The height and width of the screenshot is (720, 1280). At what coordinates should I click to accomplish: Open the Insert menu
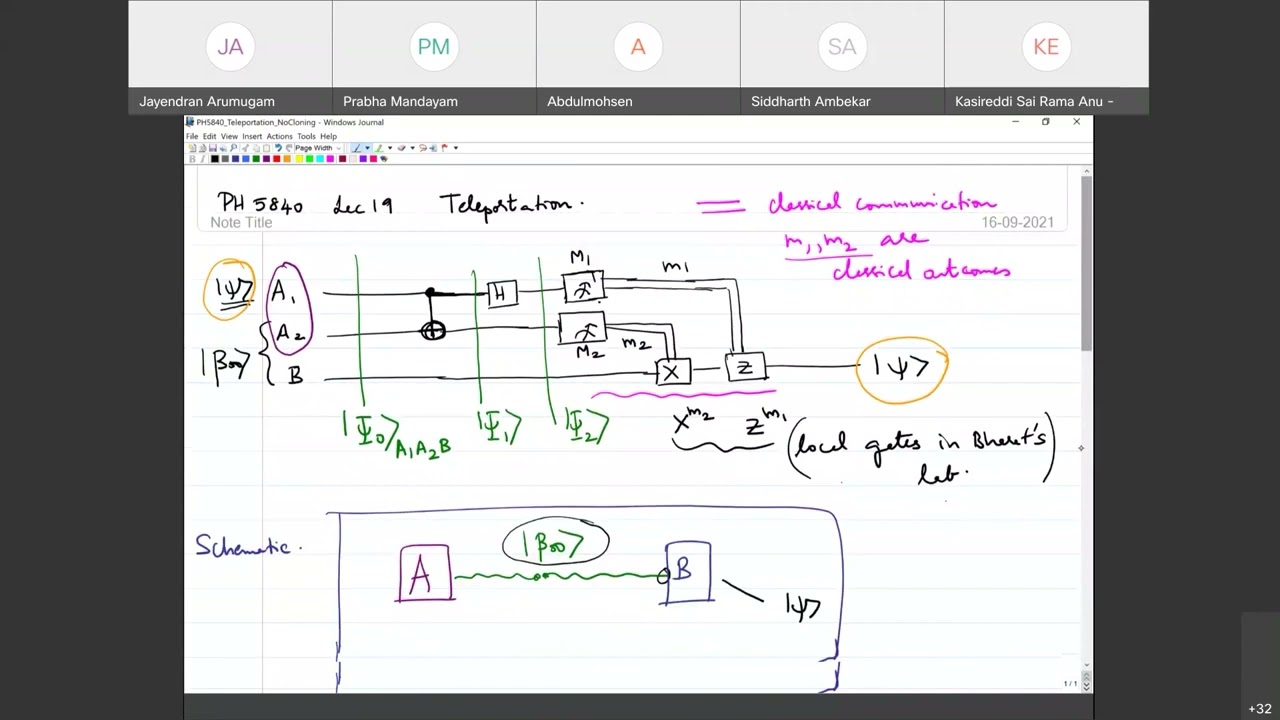click(251, 136)
